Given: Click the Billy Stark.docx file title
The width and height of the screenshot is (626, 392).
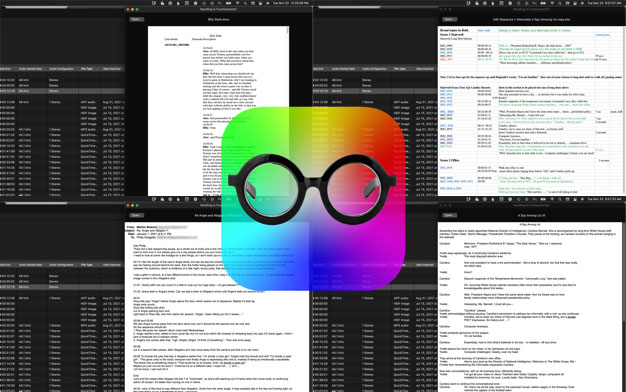Looking at the screenshot, I should coord(218,19).
